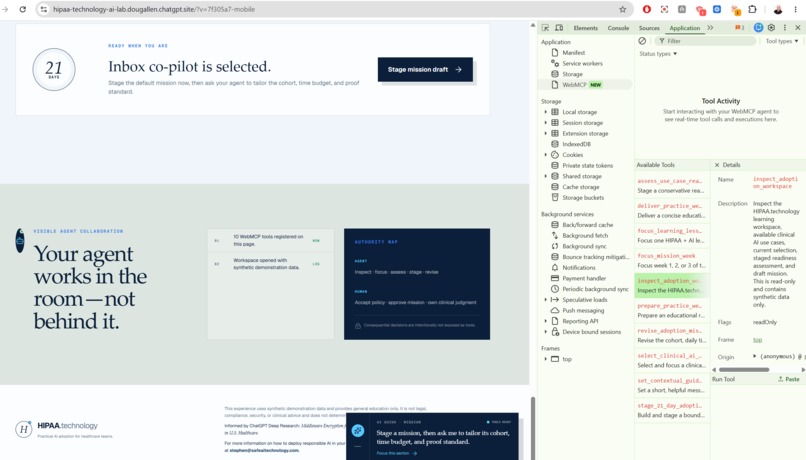The image size is (806, 460).
Task: Expand the Local storage tree node
Action: click(545, 112)
